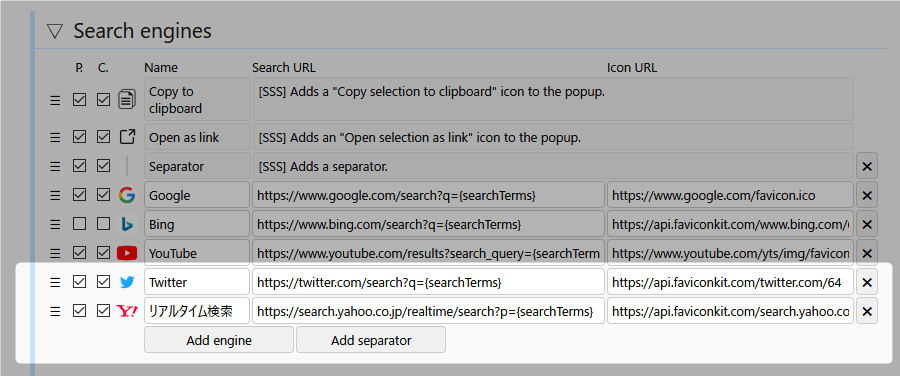
Task: Uncheck Twitter's context menu checkbox
Action: coord(103,282)
